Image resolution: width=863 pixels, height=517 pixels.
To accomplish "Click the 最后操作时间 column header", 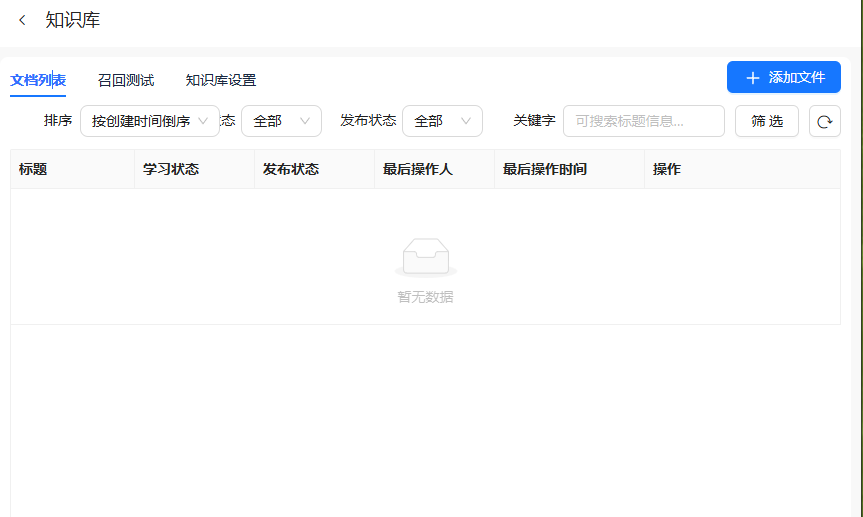I will pos(545,169).
